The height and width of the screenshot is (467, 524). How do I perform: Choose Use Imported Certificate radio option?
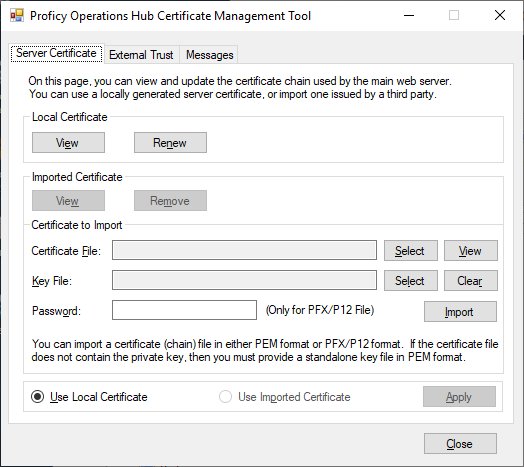284,397
